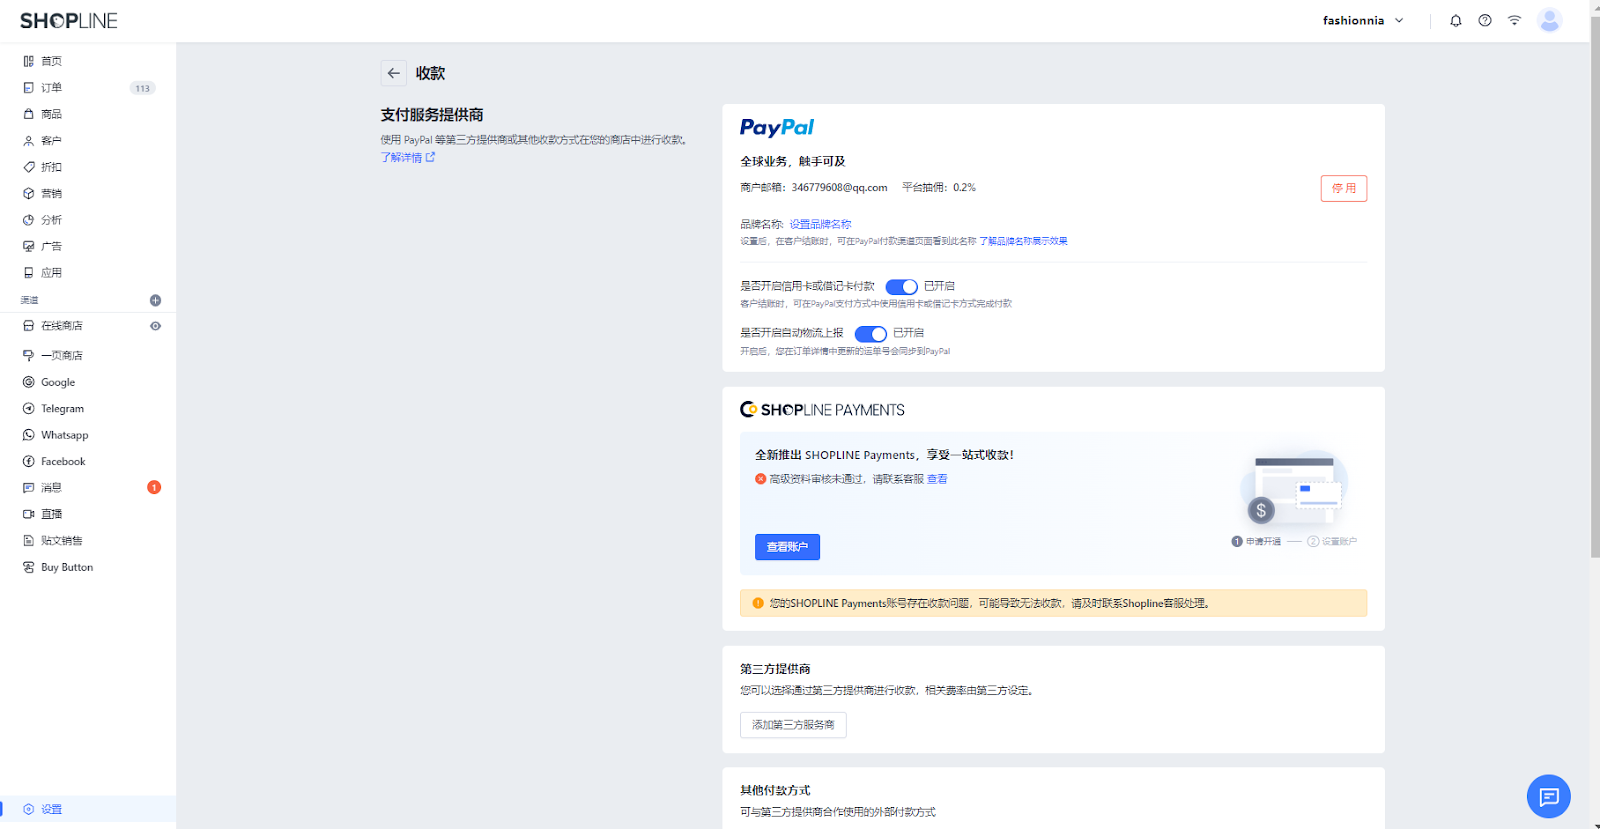Open the help question mark icon
This screenshot has height=829, width=1600.
point(1485,21)
